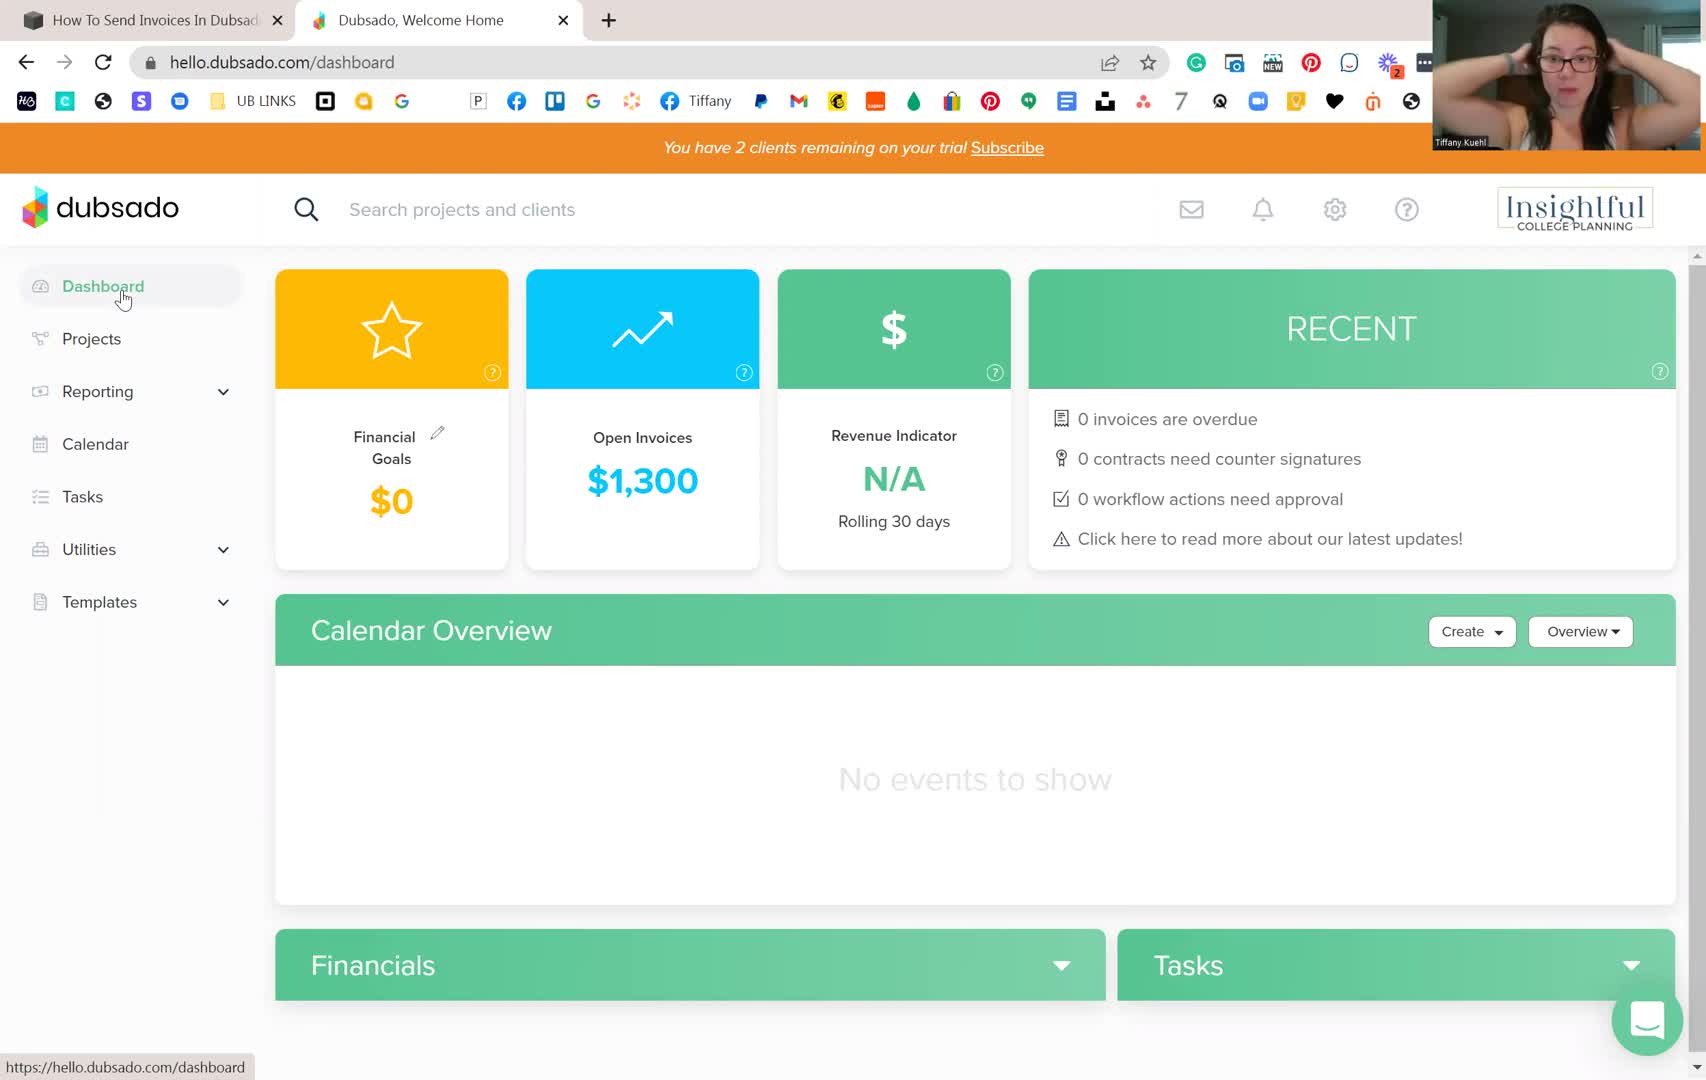This screenshot has width=1706, height=1080.
Task: Open '0 invoices are overdue' item
Action: 1167,419
